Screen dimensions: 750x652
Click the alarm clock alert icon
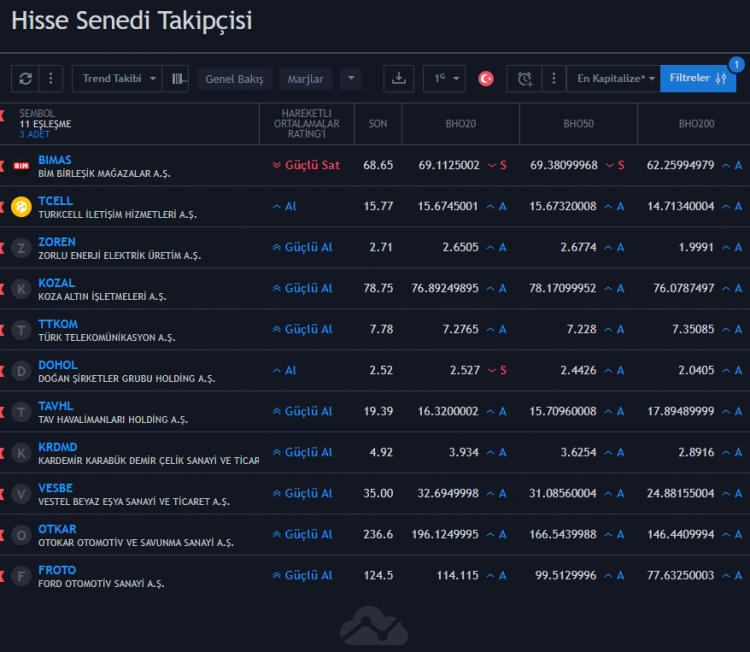pyautogui.click(x=526, y=78)
